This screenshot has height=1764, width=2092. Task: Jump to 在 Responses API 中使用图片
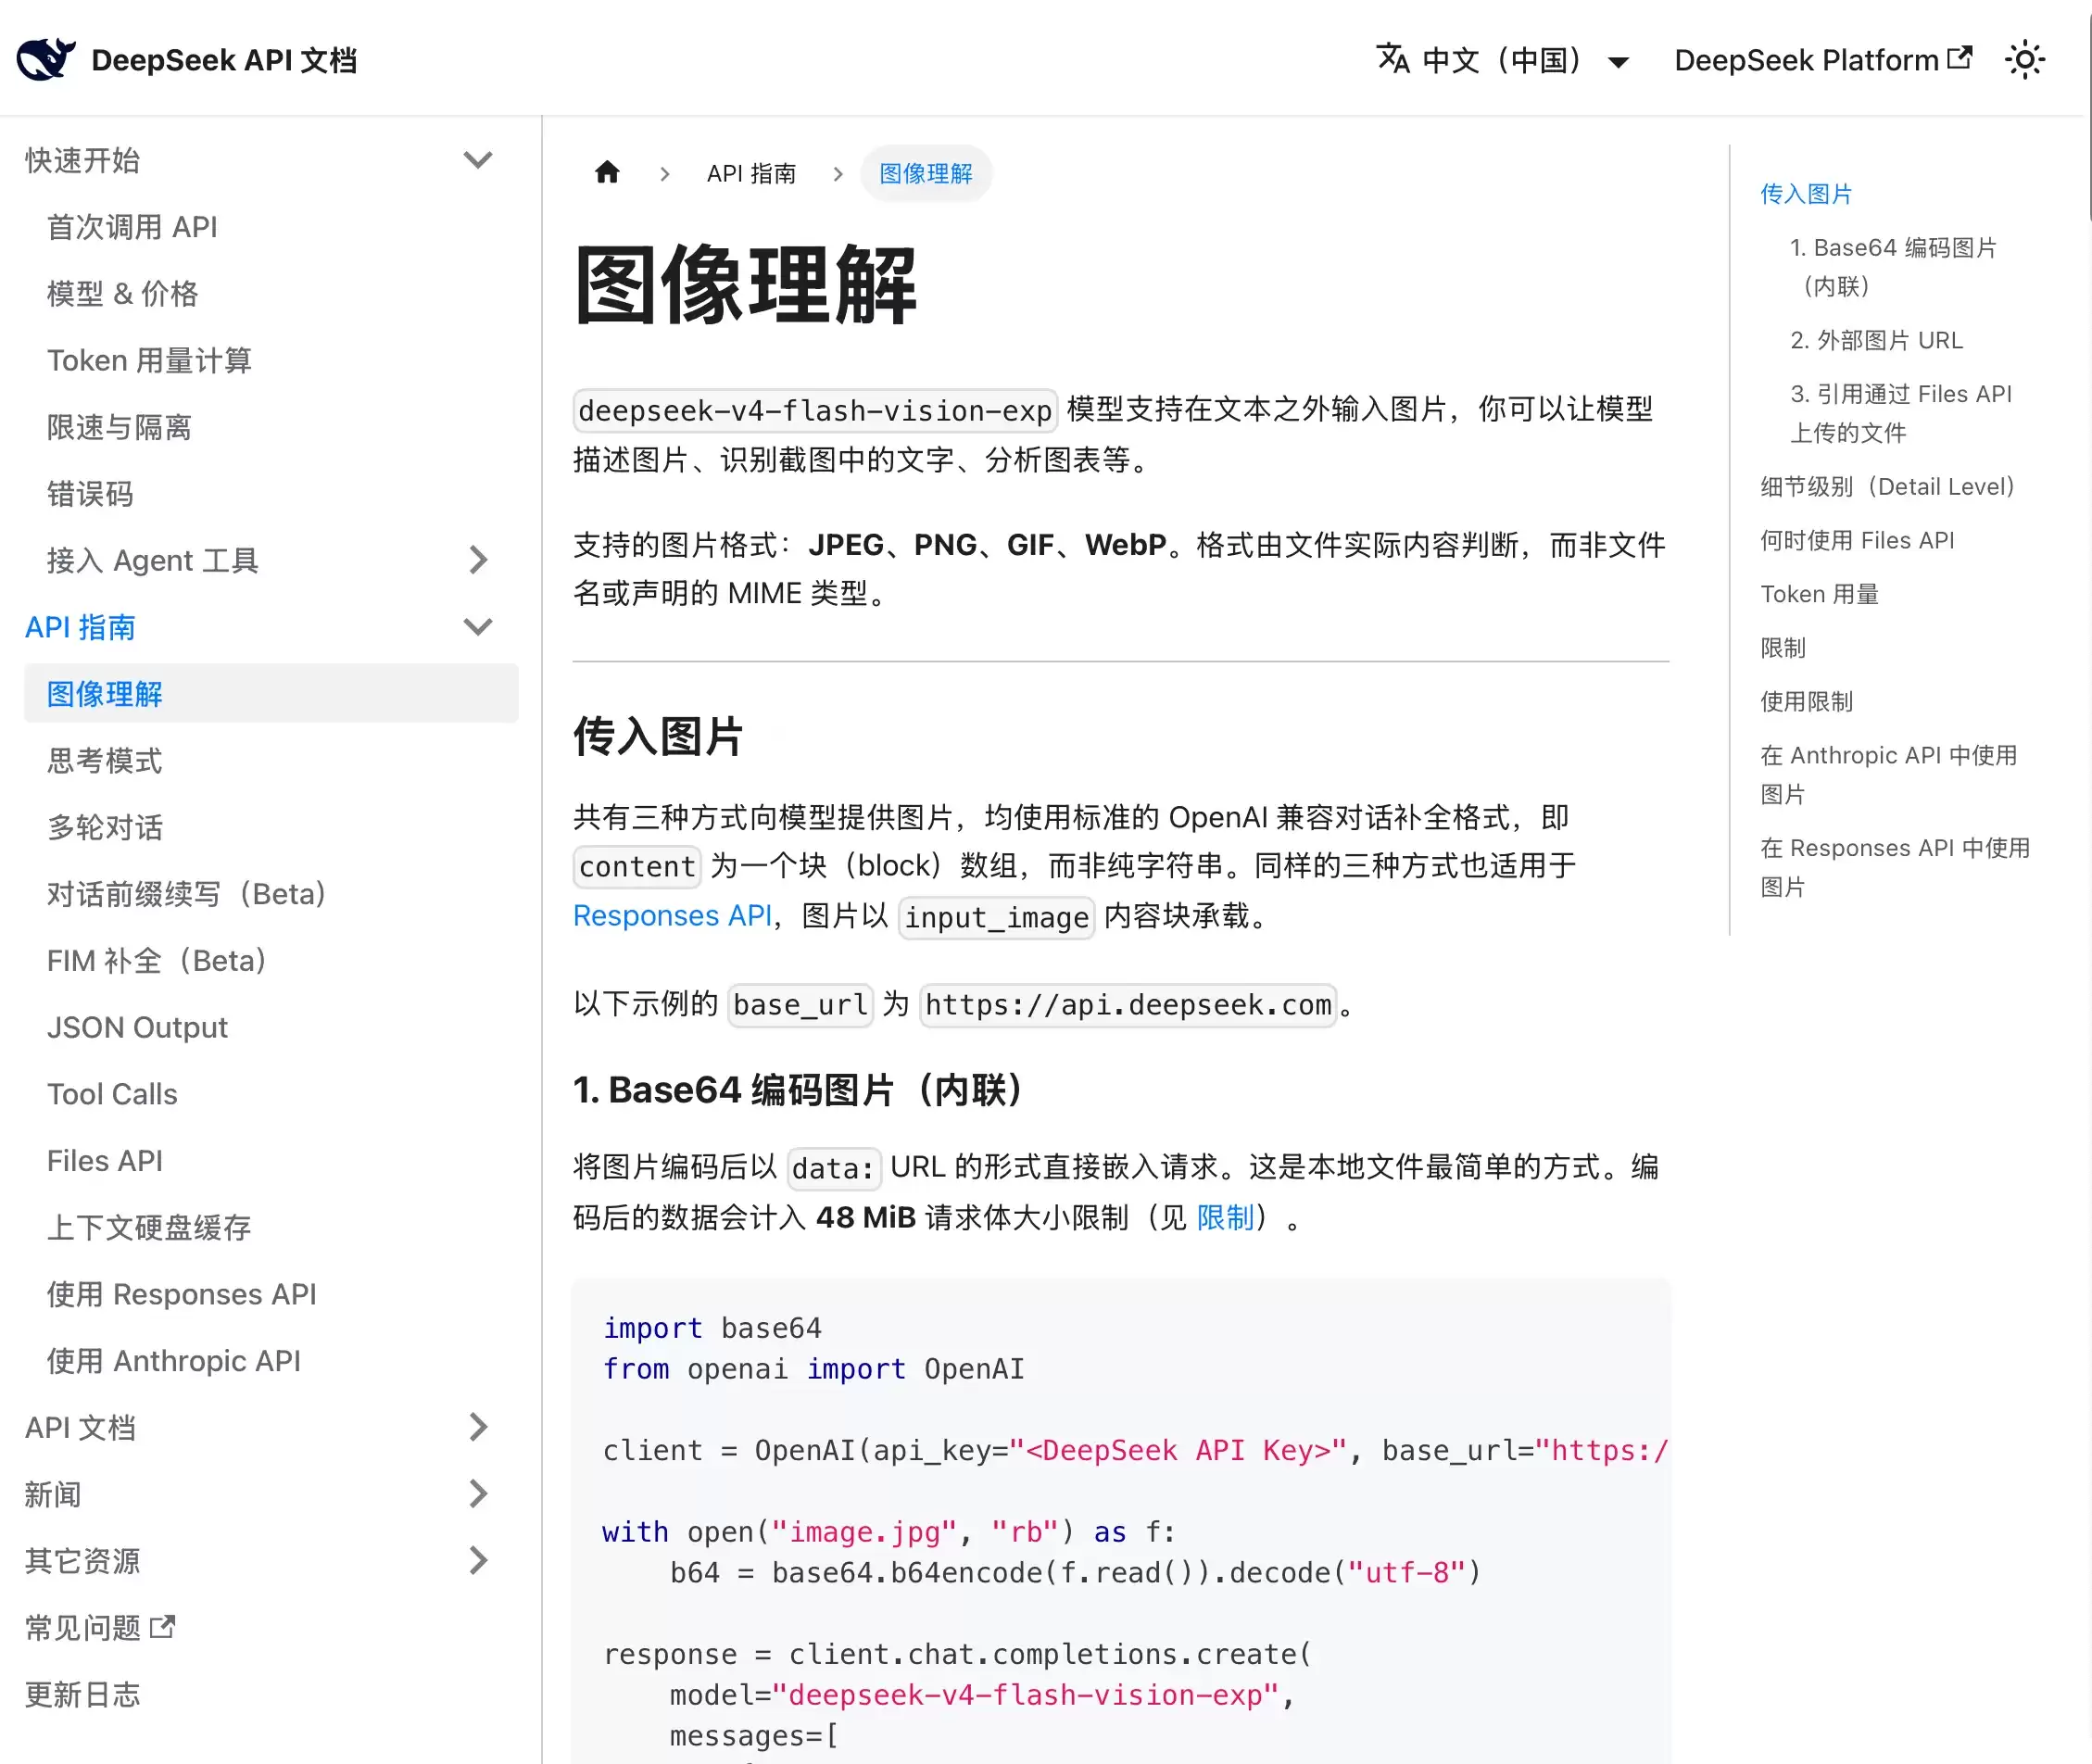click(1895, 867)
